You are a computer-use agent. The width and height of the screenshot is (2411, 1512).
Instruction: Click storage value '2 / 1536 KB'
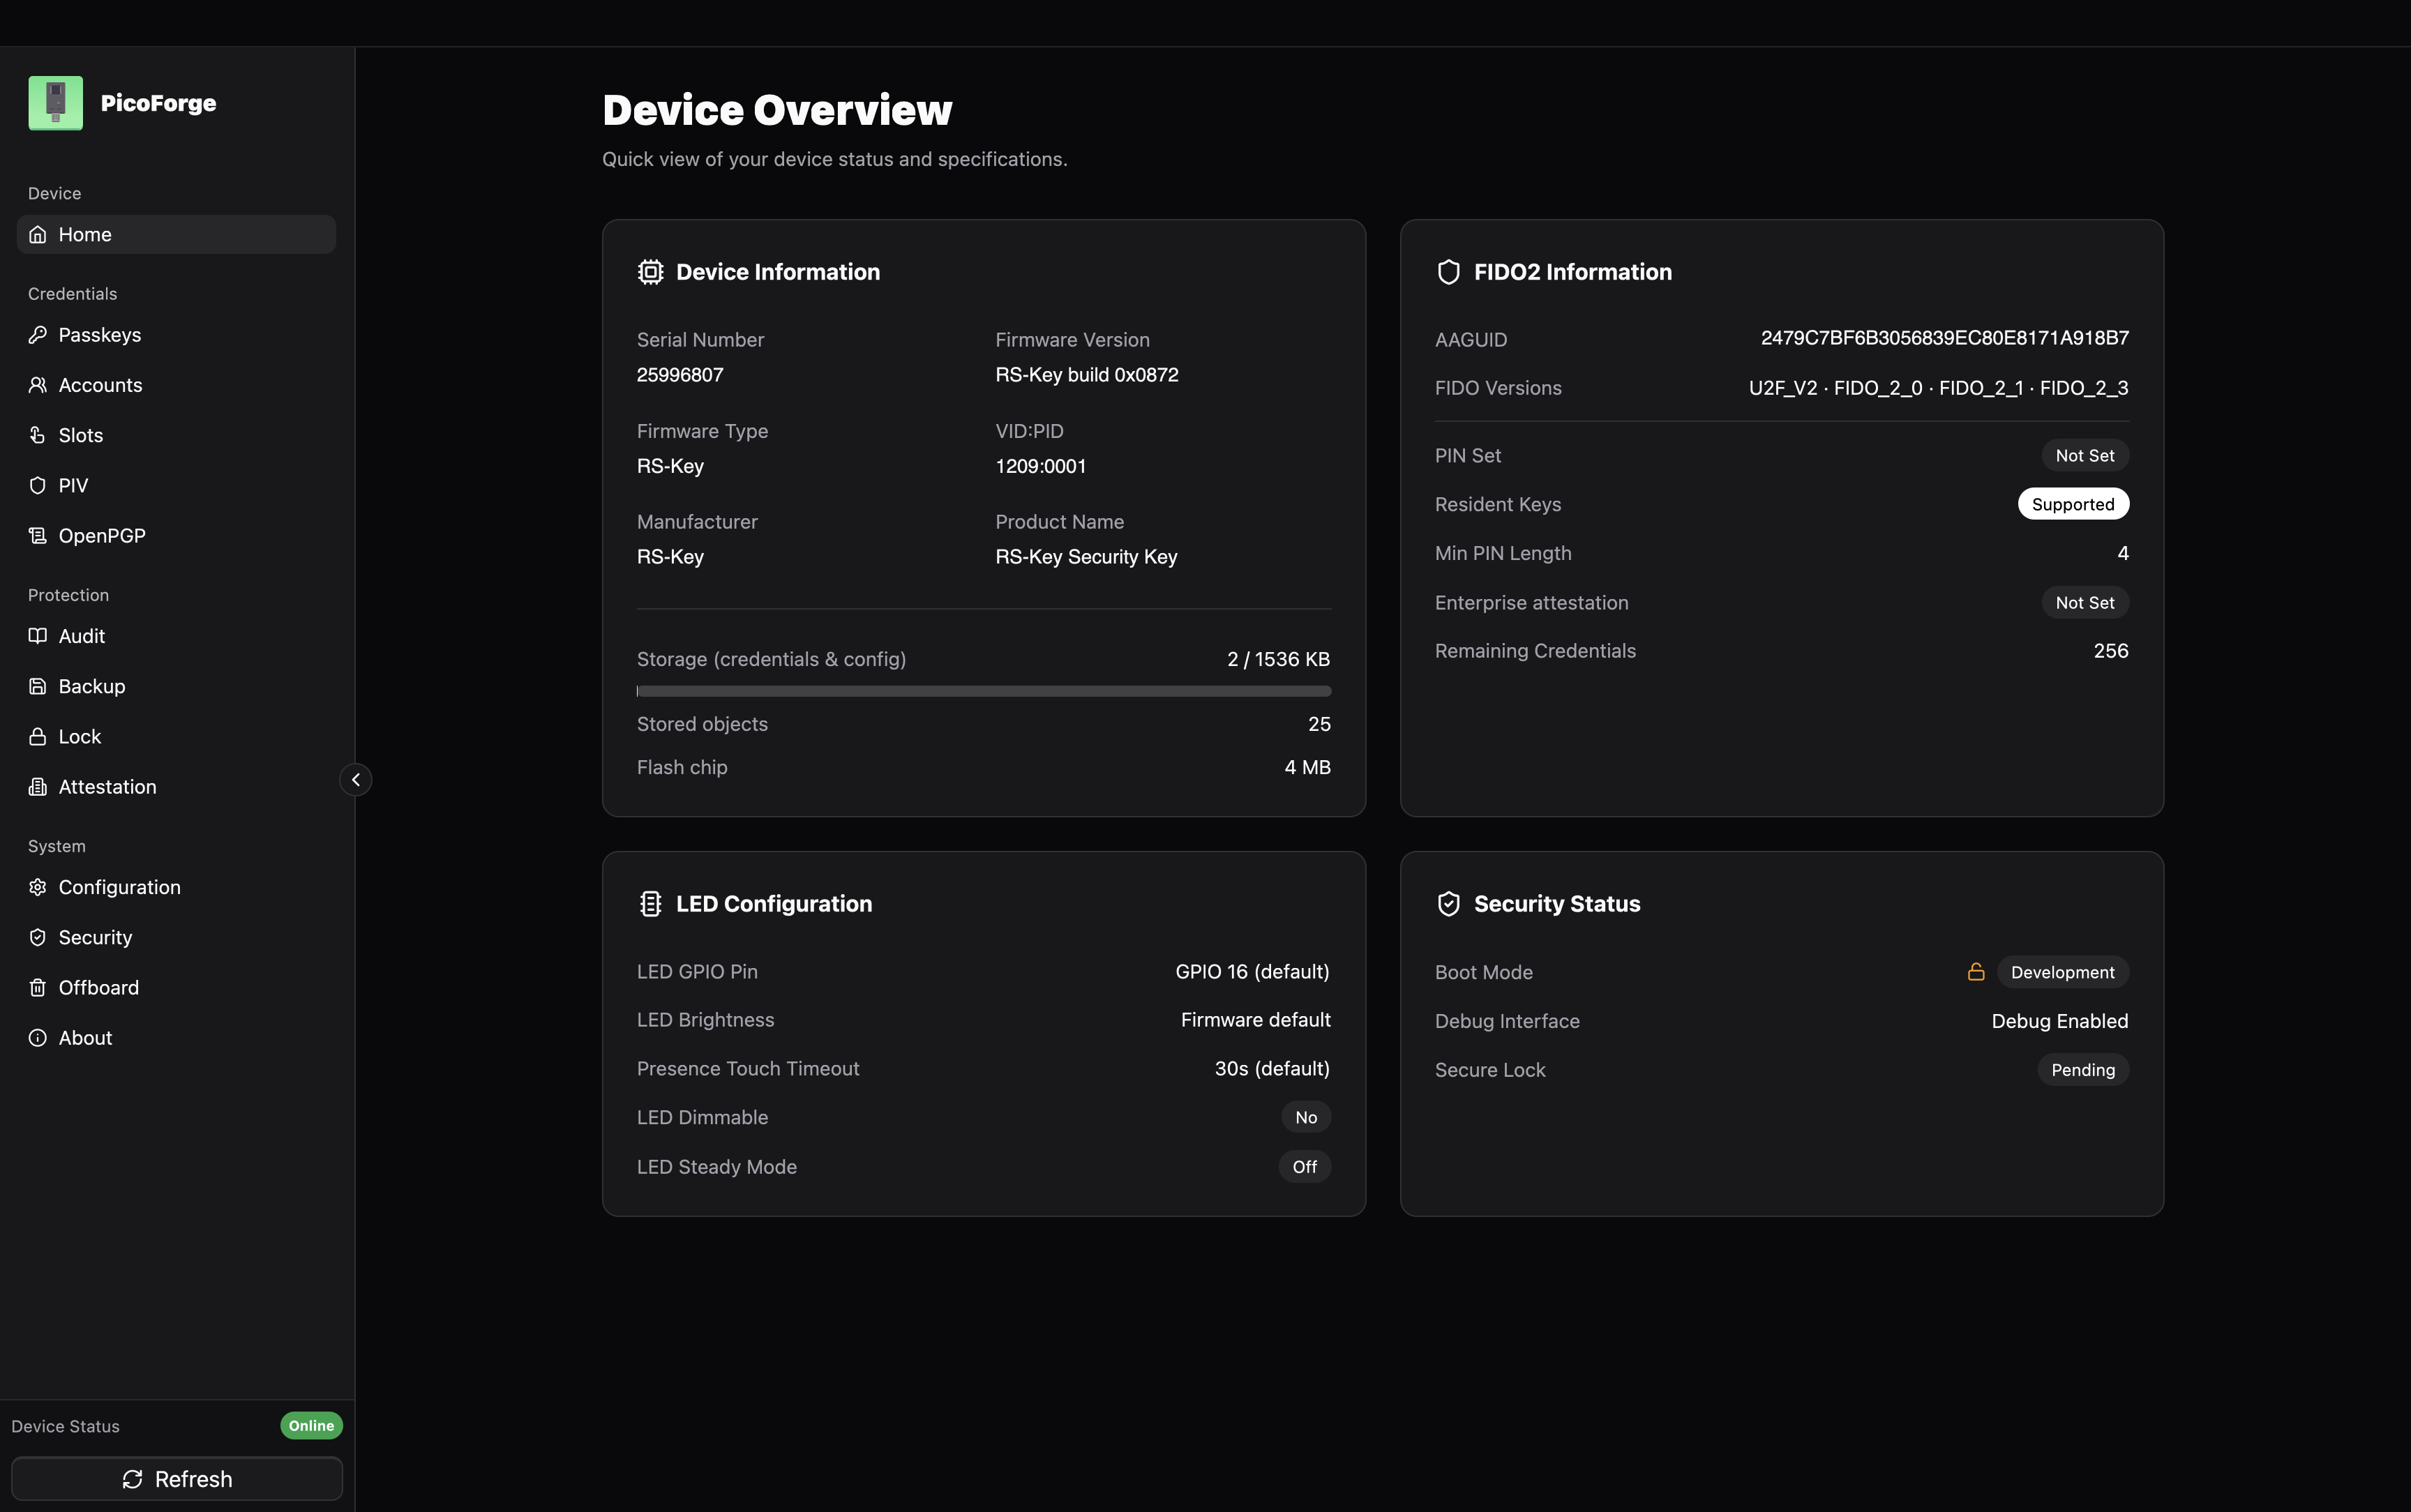pos(1279,659)
